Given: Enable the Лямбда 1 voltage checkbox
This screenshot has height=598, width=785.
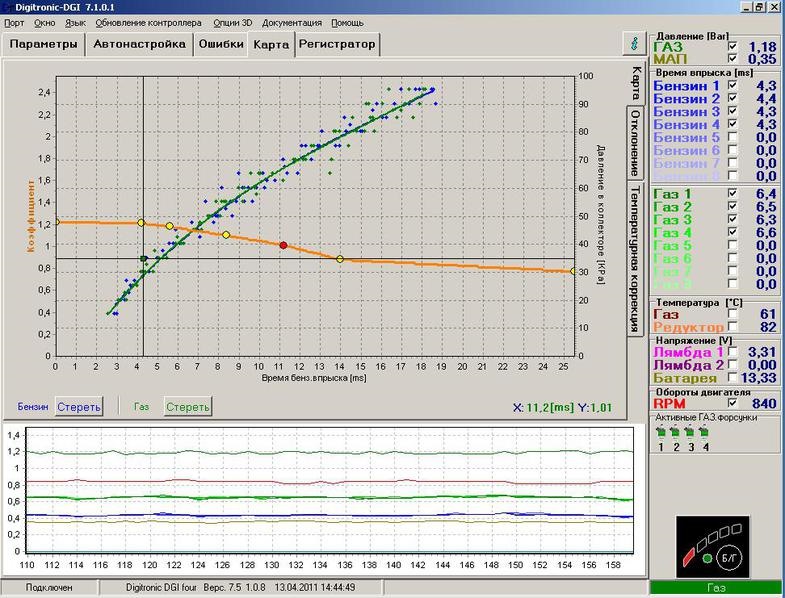Looking at the screenshot, I should tap(732, 351).
